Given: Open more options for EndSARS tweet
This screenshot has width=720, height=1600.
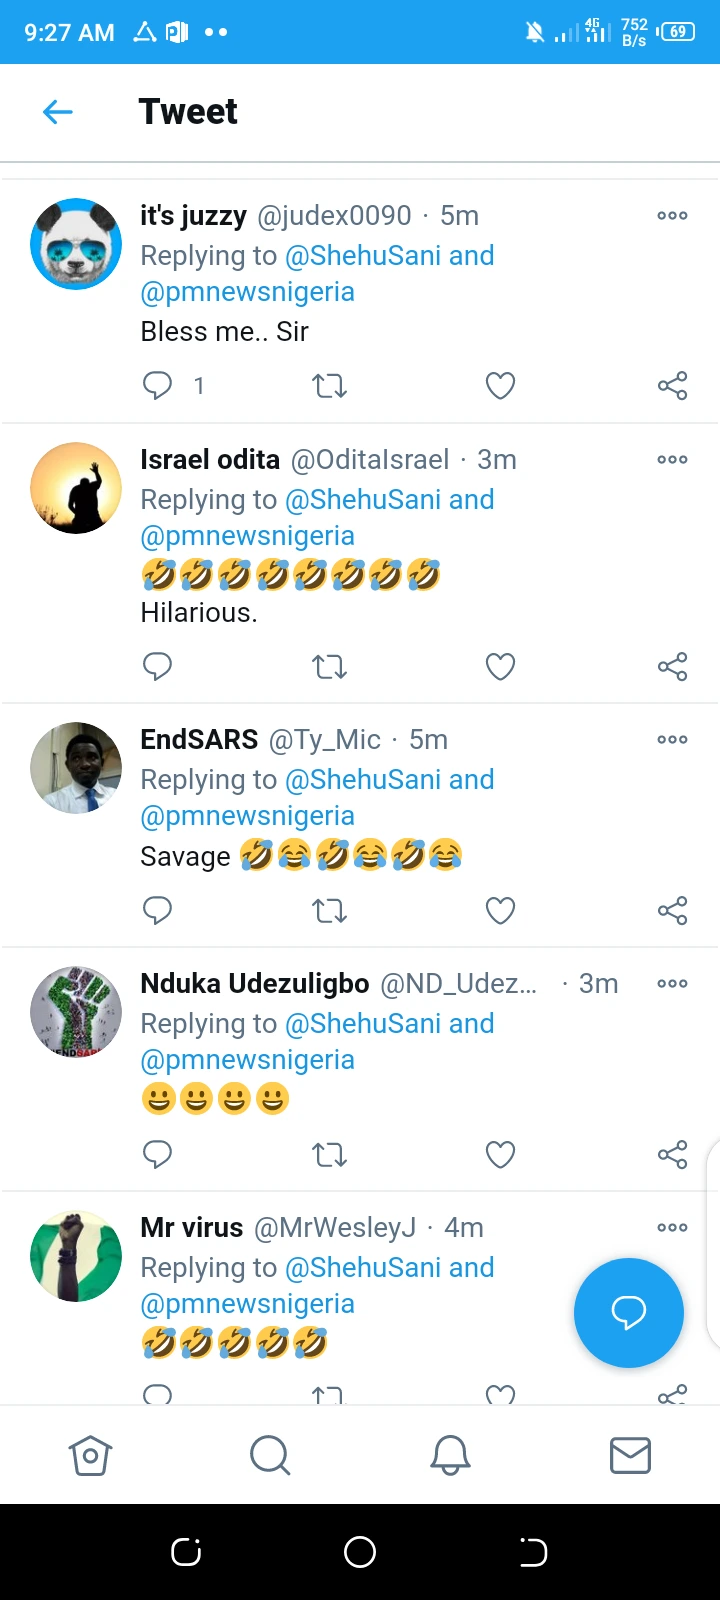Looking at the screenshot, I should [x=672, y=740].
